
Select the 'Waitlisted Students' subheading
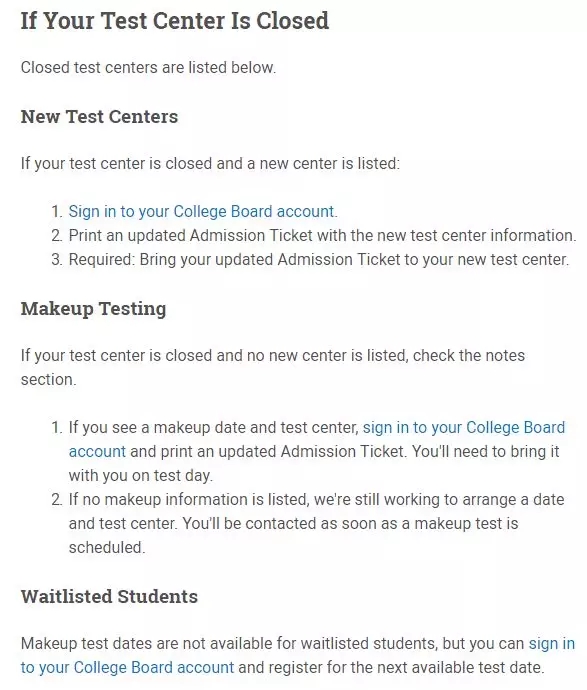point(109,597)
